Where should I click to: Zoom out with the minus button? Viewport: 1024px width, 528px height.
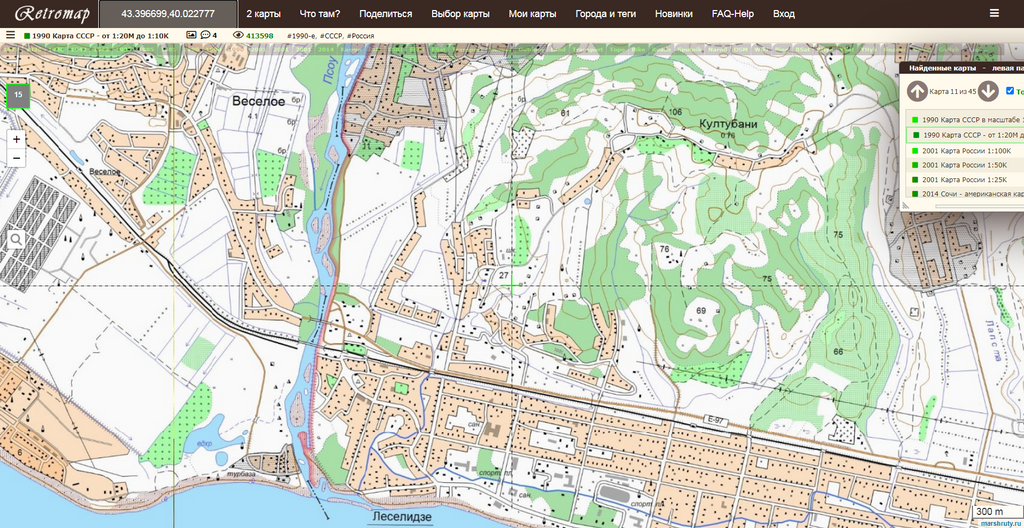(x=16, y=157)
